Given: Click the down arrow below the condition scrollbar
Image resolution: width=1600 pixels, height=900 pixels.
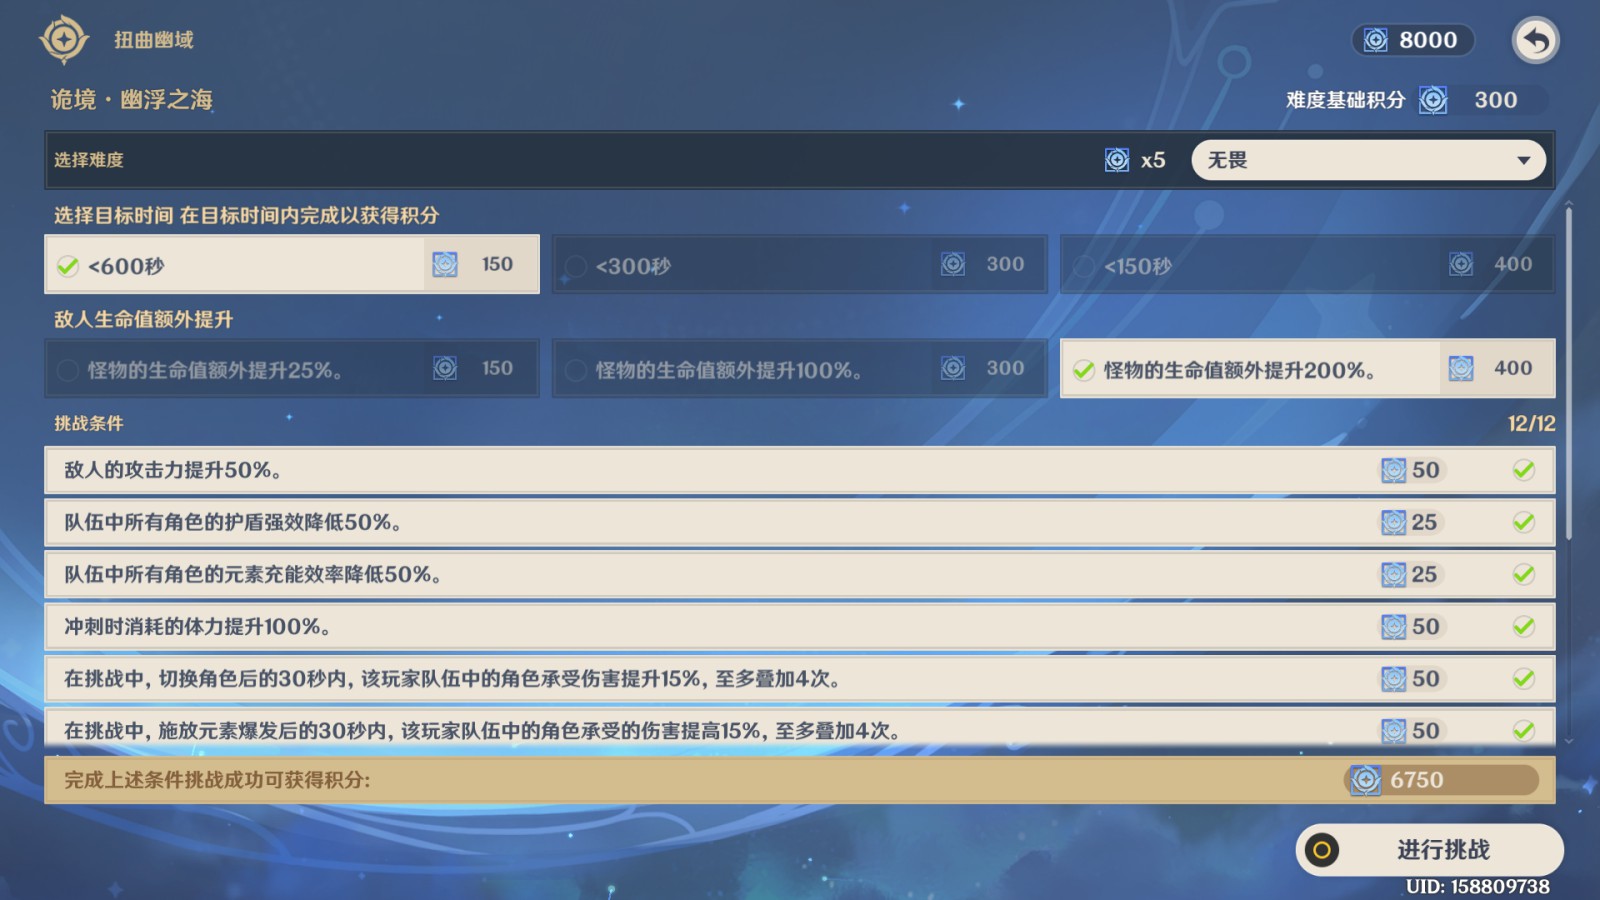Looking at the screenshot, I should point(1569,741).
